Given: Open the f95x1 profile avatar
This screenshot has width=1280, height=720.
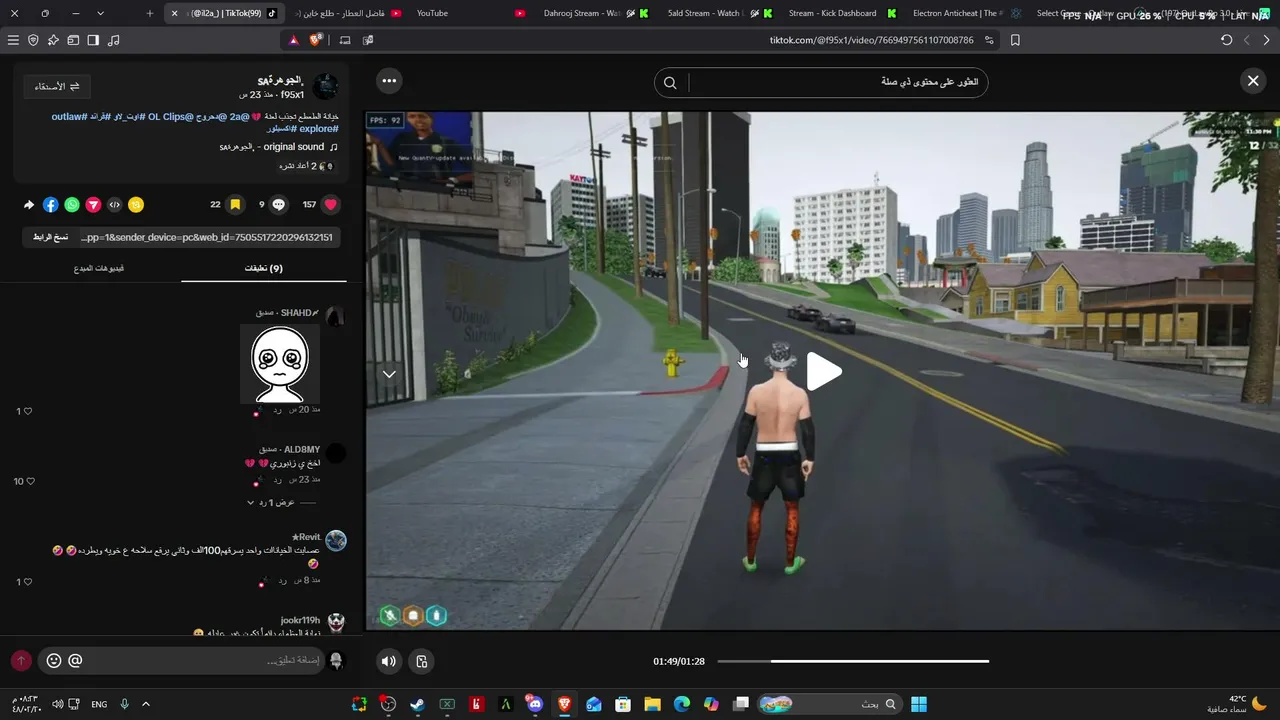Looking at the screenshot, I should [325, 86].
